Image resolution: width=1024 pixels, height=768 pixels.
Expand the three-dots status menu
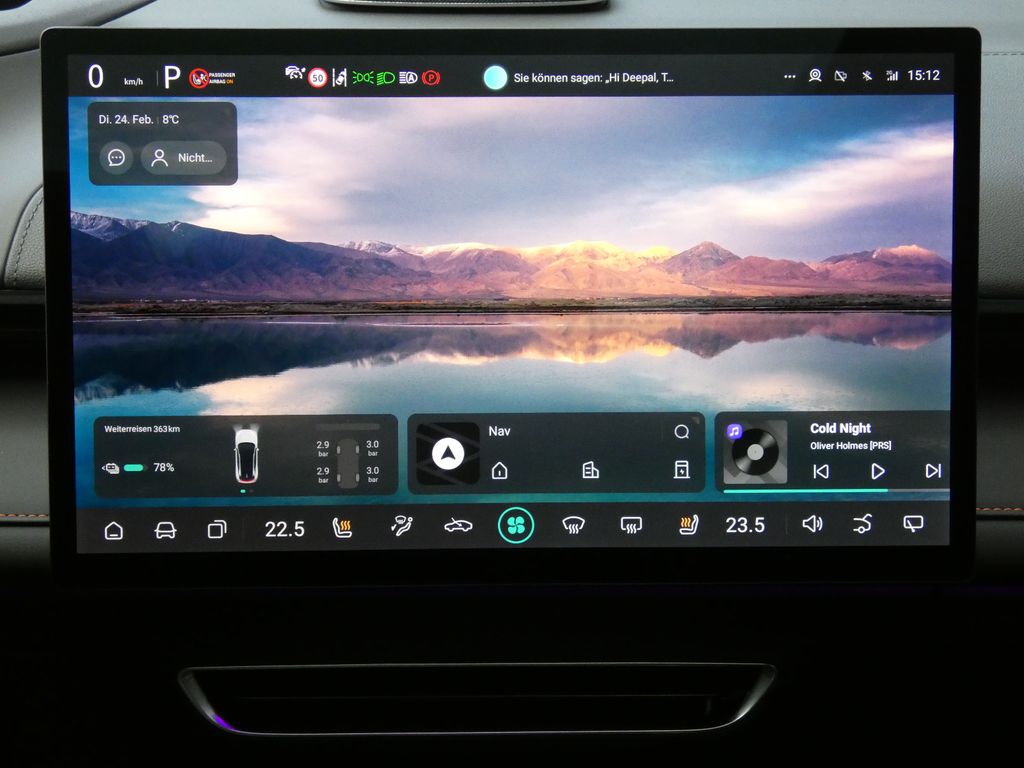point(790,76)
